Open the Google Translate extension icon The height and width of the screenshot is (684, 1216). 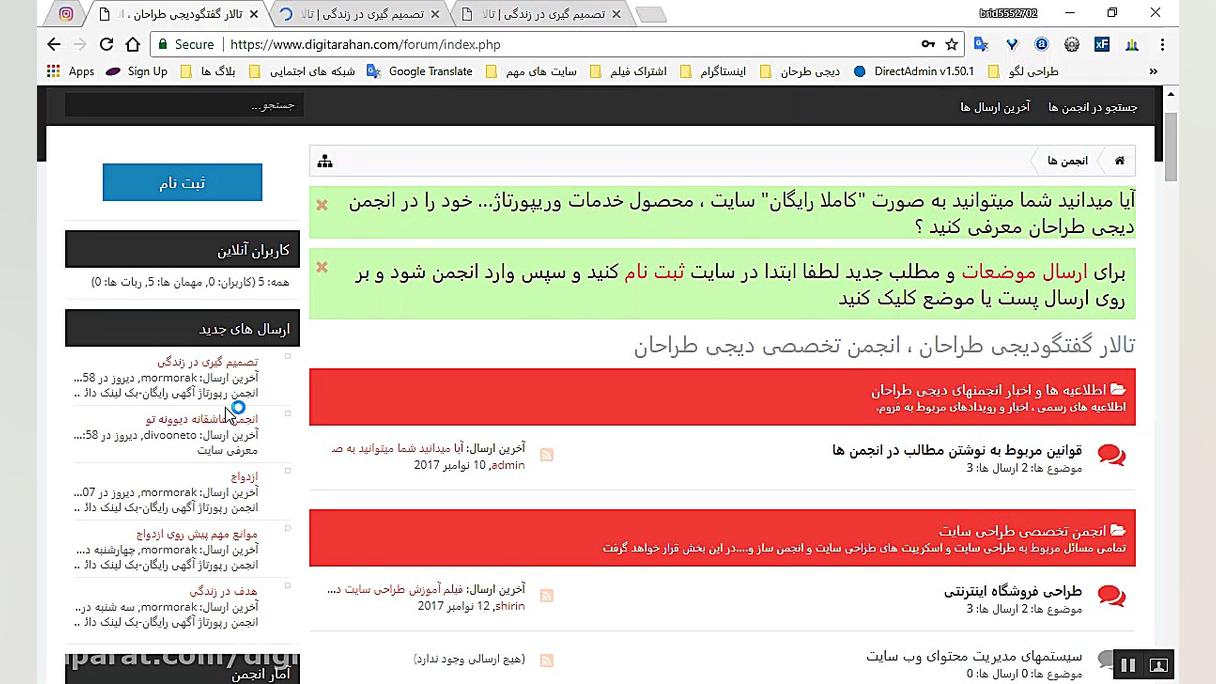[981, 44]
